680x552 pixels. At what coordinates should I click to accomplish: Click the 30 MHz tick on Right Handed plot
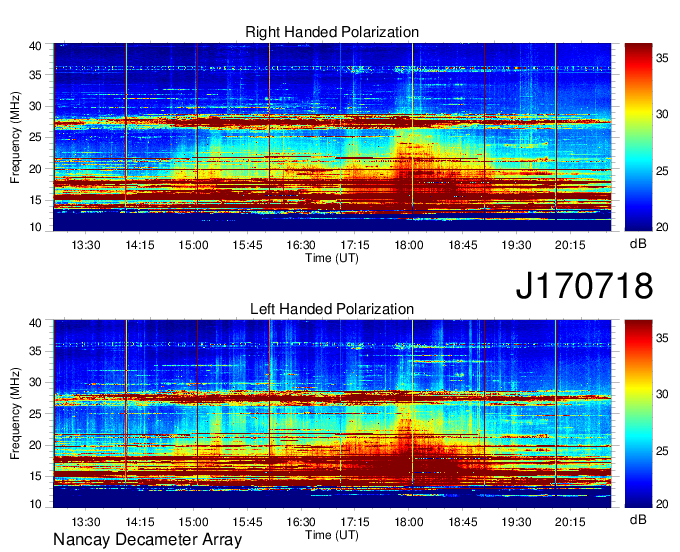(36, 106)
